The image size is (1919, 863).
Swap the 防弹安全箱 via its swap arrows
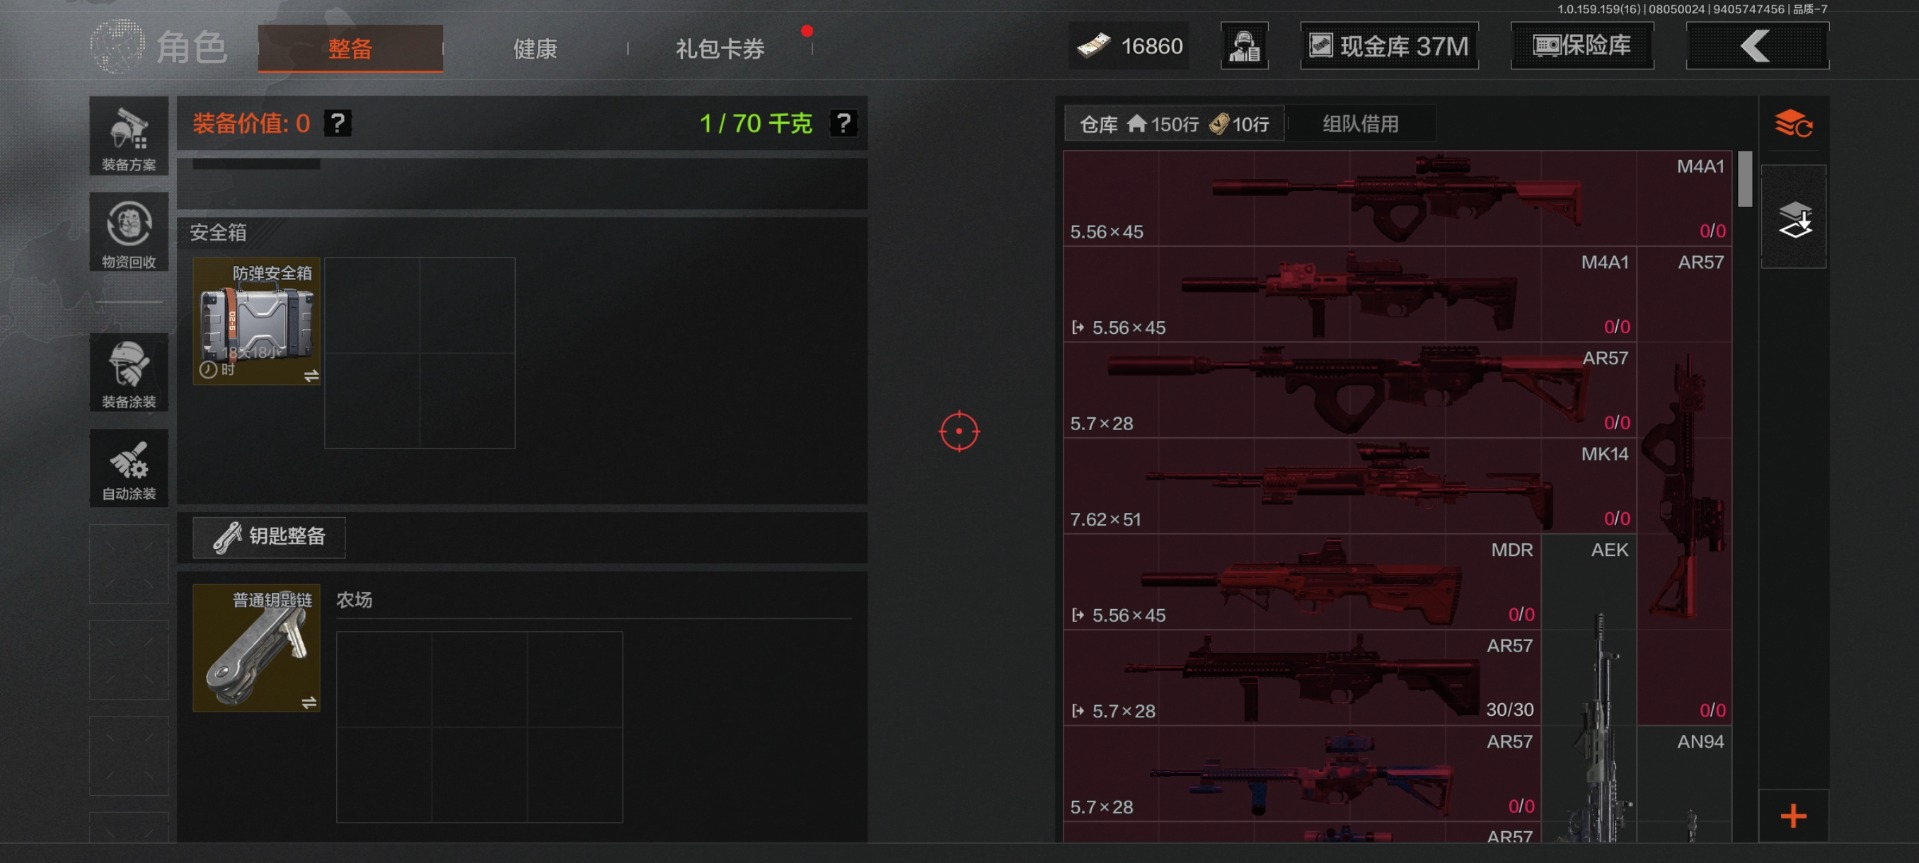tap(311, 376)
